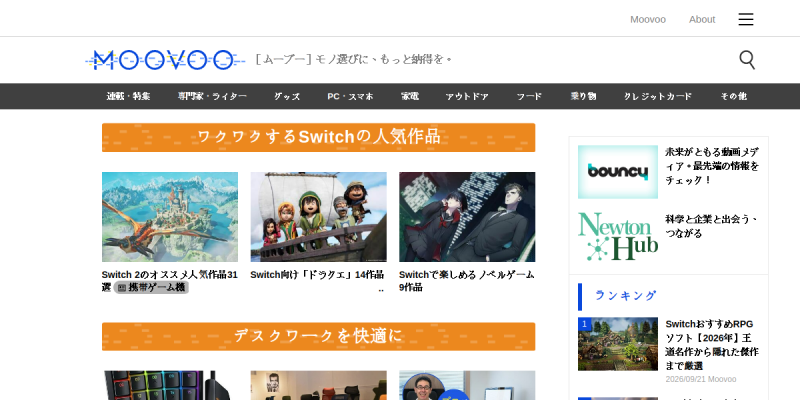Open the hamburger menu icon
800x400 pixels.
745,19
